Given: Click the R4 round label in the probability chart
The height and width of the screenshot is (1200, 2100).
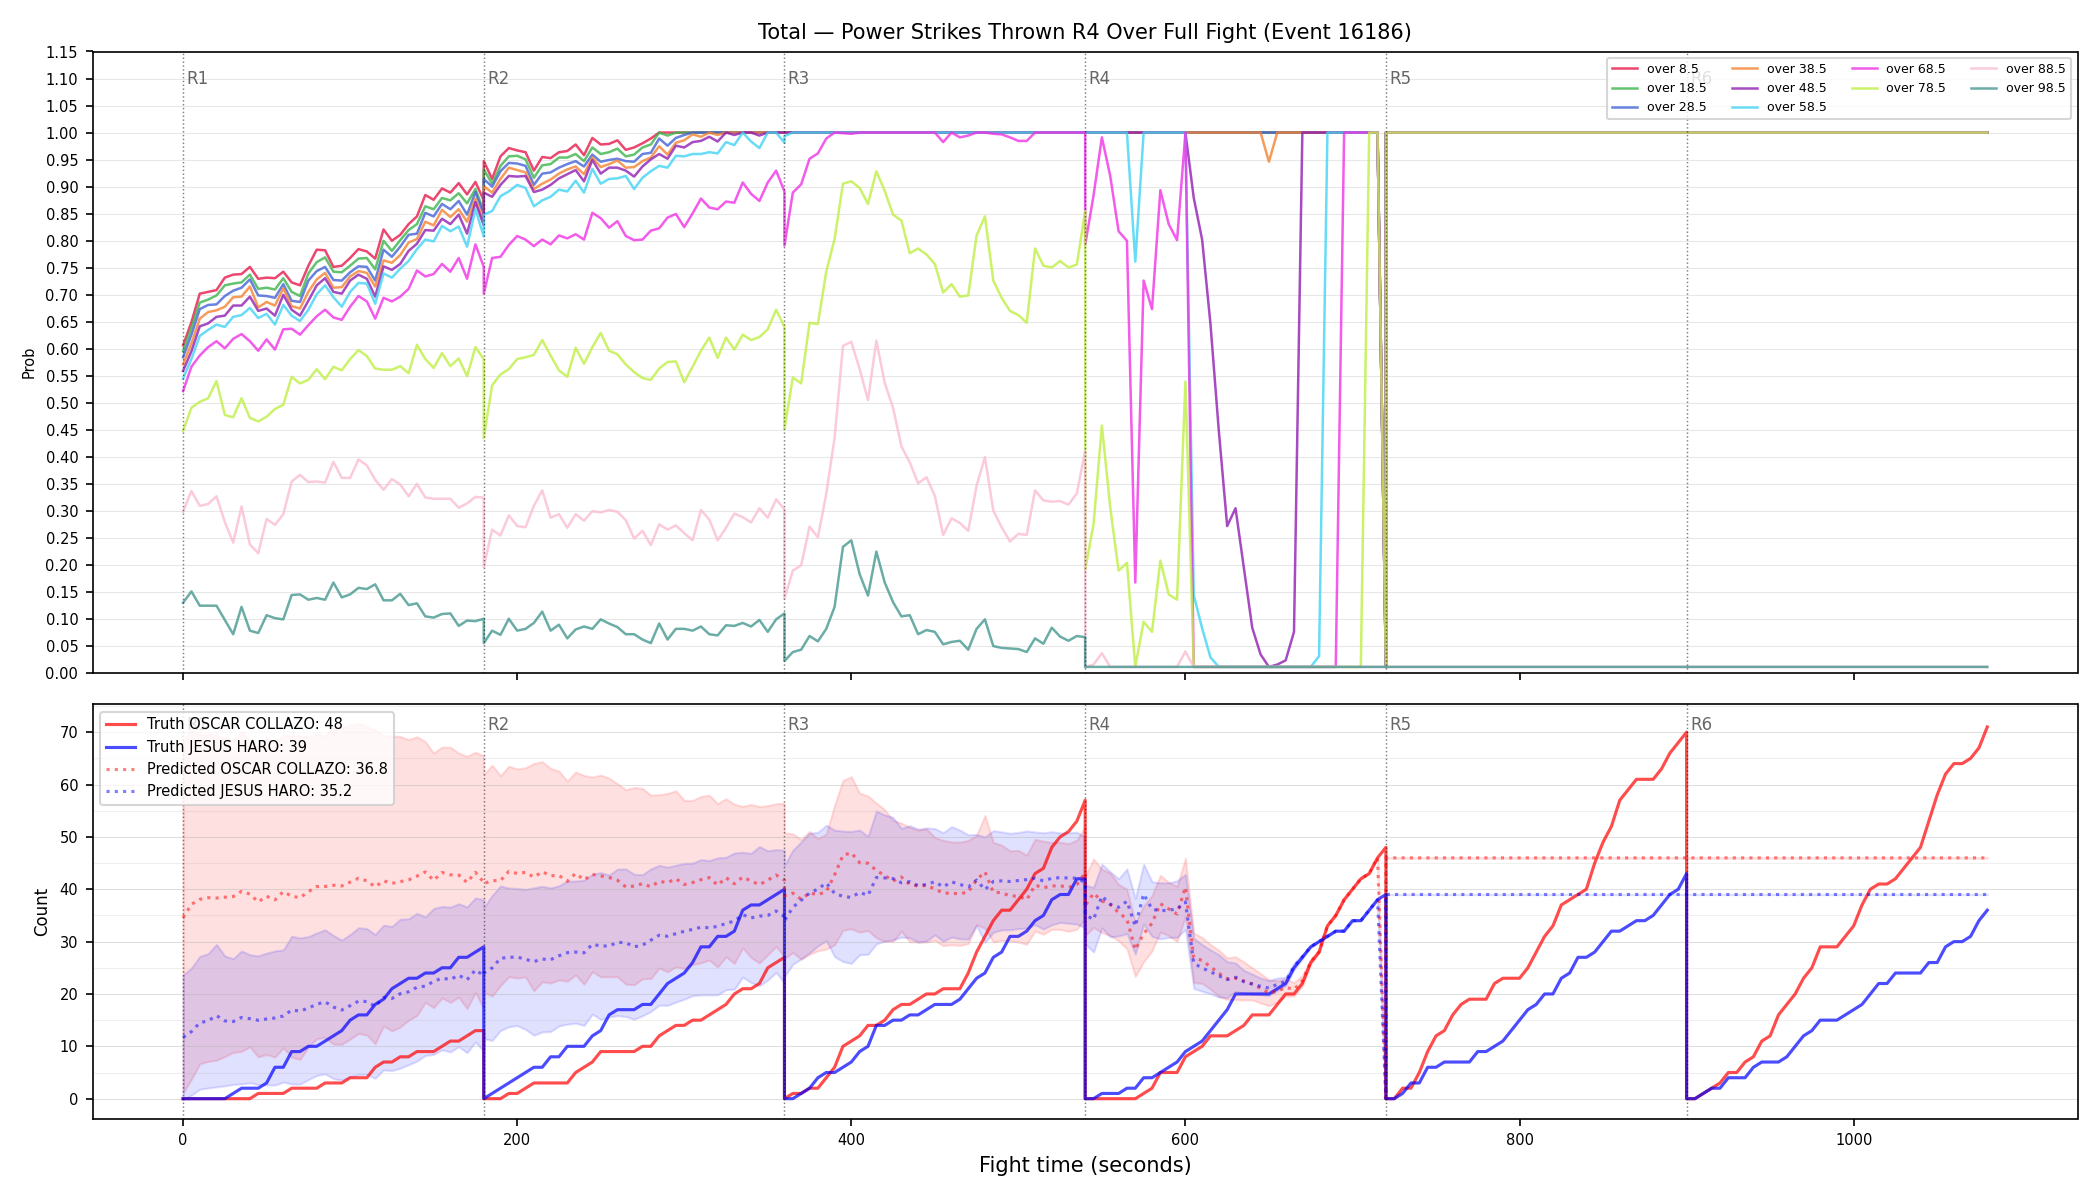Looking at the screenshot, I should [1099, 78].
